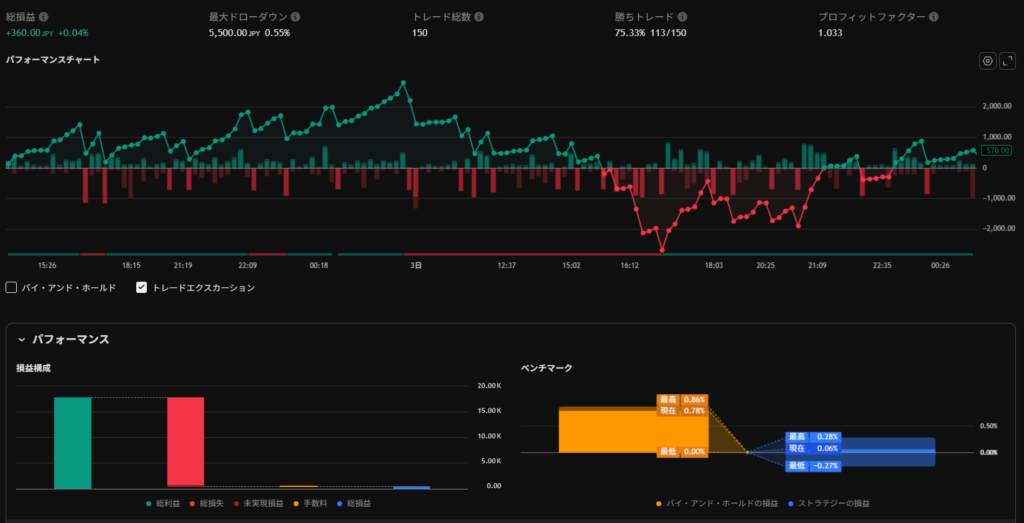This screenshot has width=1024, height=523.
Task: Click the 570.00 current value label
Action: click(x=996, y=150)
